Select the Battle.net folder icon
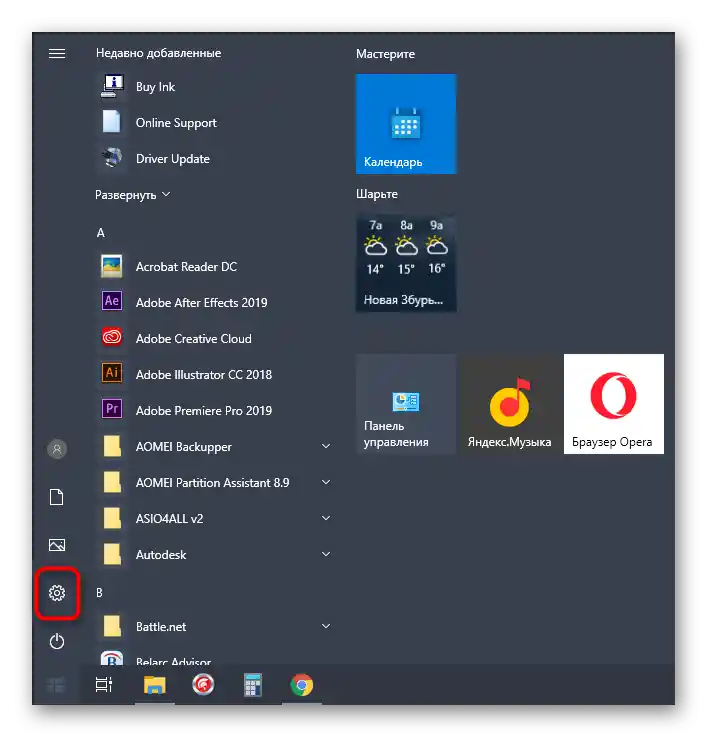The width and height of the screenshot is (707, 737). click(112, 626)
